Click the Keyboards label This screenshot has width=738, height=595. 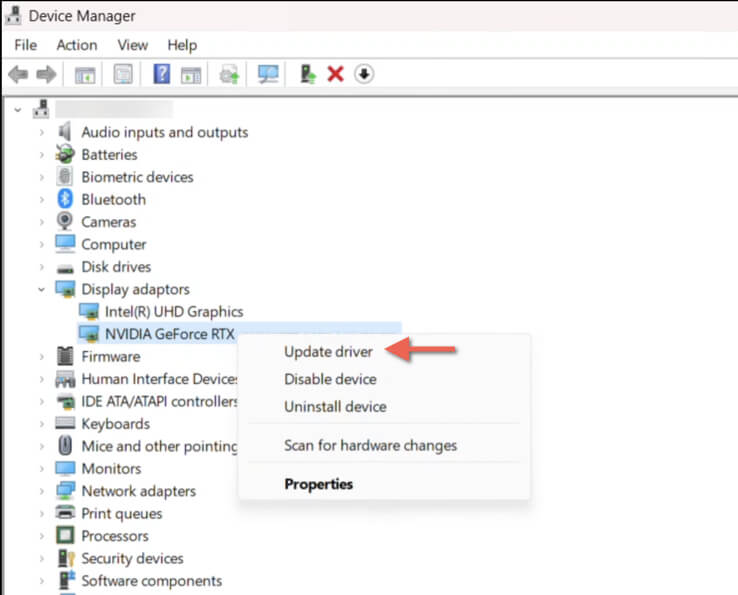116,423
